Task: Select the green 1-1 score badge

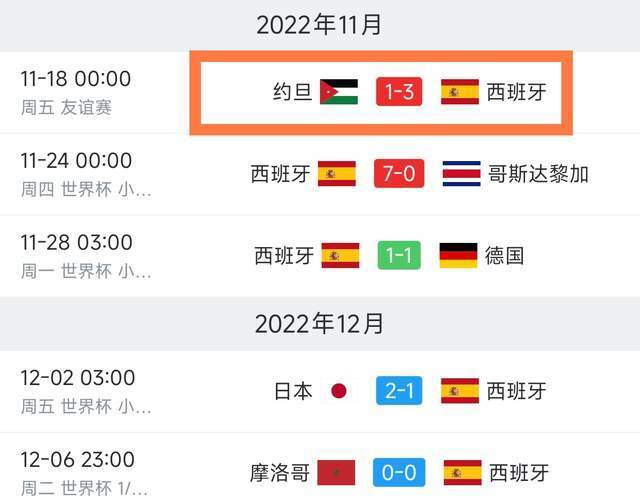Action: pos(399,255)
